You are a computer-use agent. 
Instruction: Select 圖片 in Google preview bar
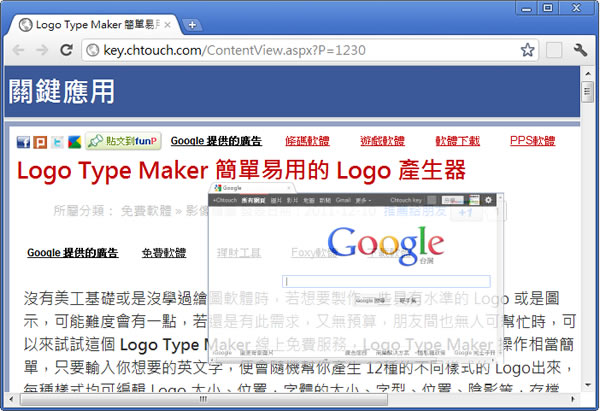pyautogui.click(x=276, y=200)
